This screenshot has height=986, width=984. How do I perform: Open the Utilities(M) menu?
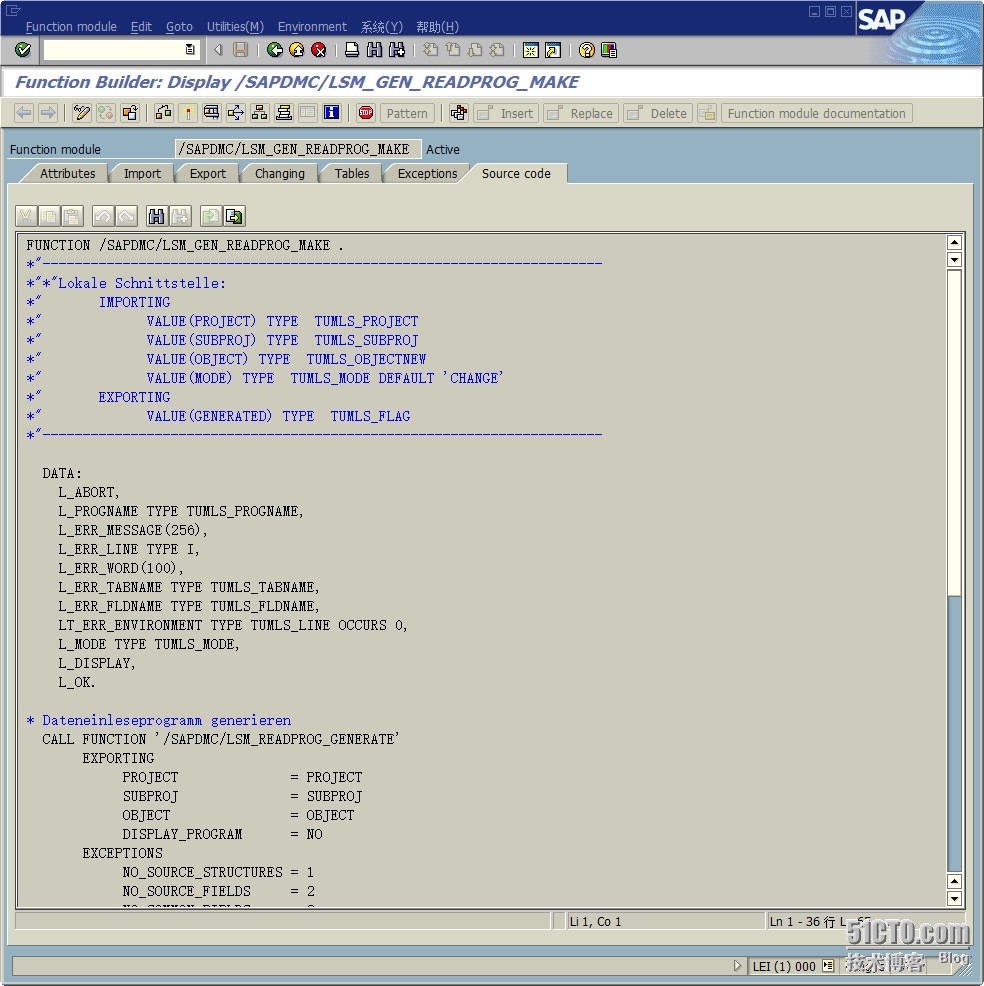pyautogui.click(x=235, y=26)
